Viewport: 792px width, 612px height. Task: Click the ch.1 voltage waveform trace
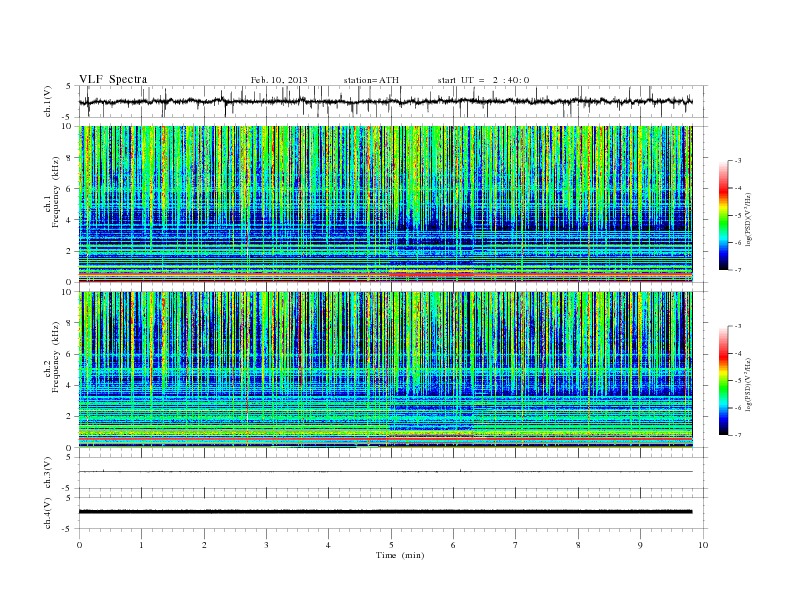pos(385,101)
